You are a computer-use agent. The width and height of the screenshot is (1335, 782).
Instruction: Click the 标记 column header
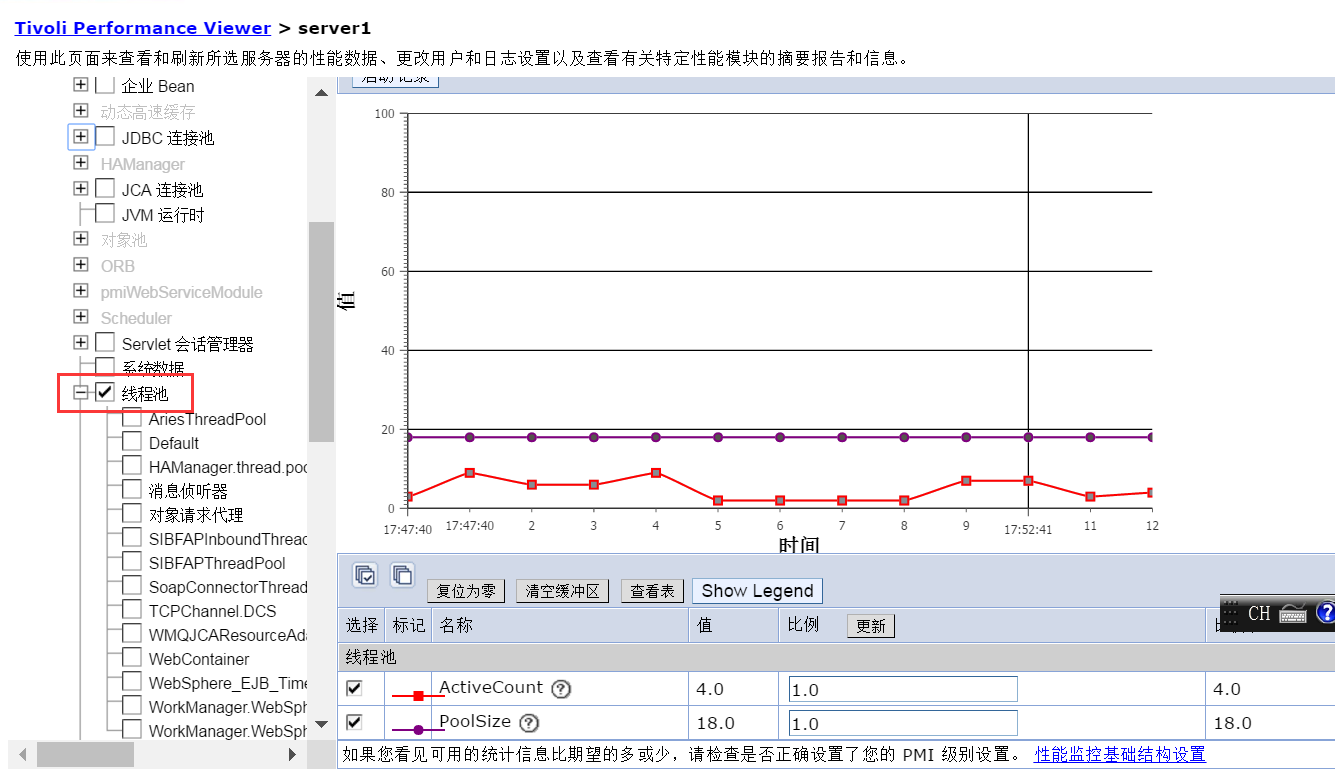409,625
